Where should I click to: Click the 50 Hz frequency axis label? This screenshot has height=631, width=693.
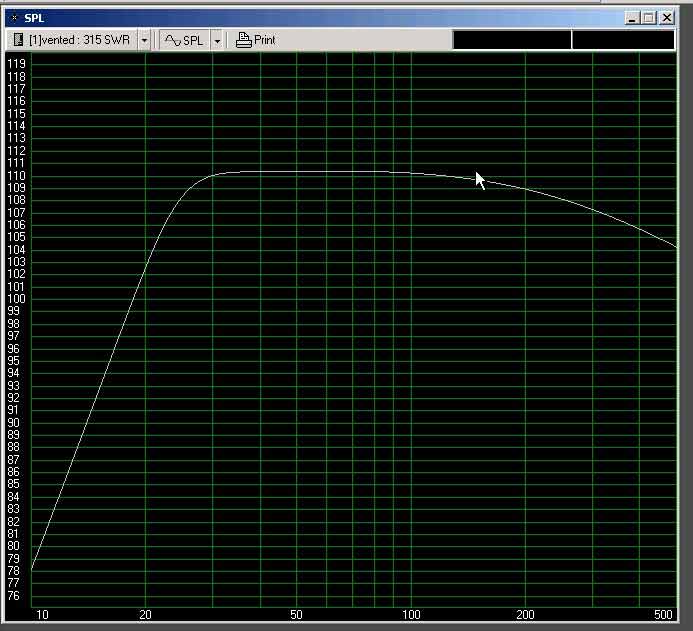(296, 615)
